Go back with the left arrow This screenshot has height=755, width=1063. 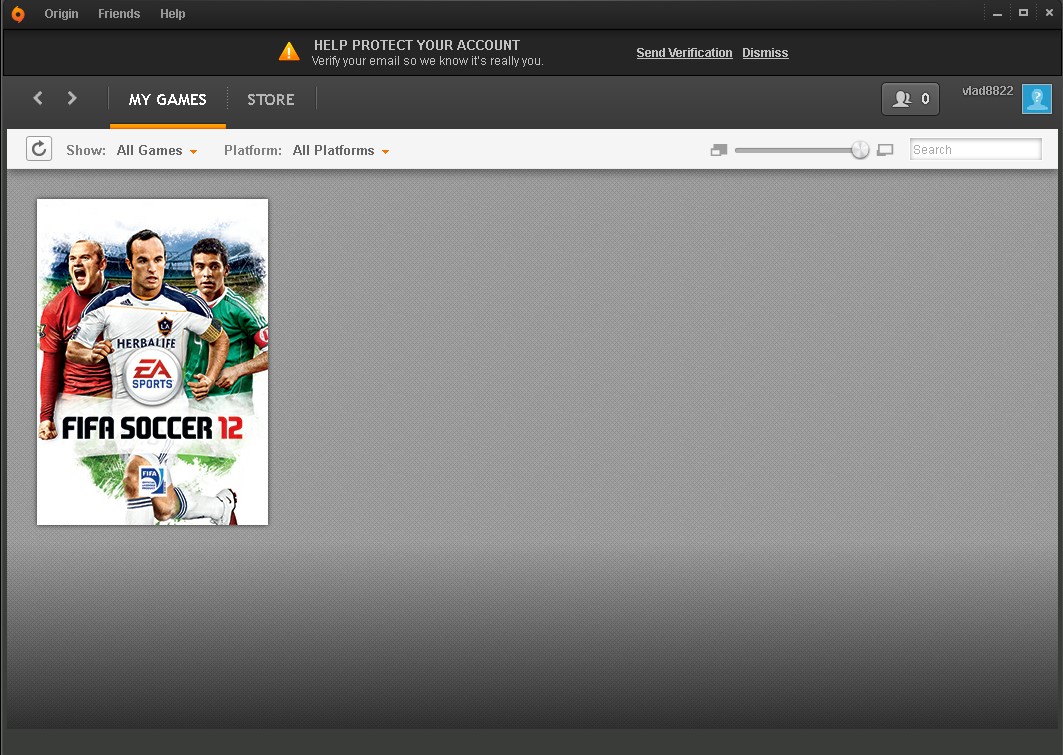point(38,98)
